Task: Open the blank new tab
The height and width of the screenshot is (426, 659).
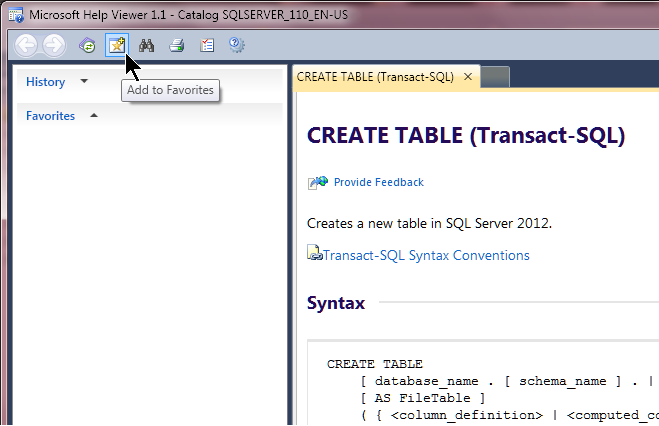Action: [495, 77]
